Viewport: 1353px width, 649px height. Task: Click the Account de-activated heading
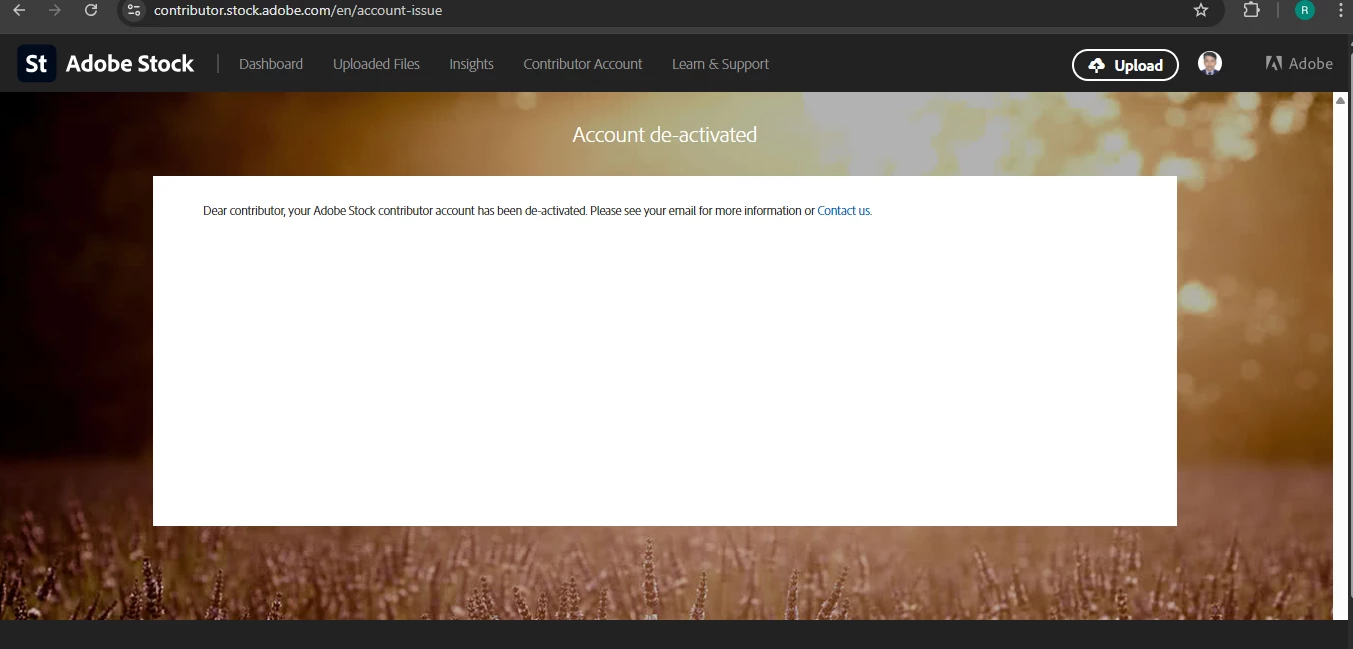click(x=664, y=134)
